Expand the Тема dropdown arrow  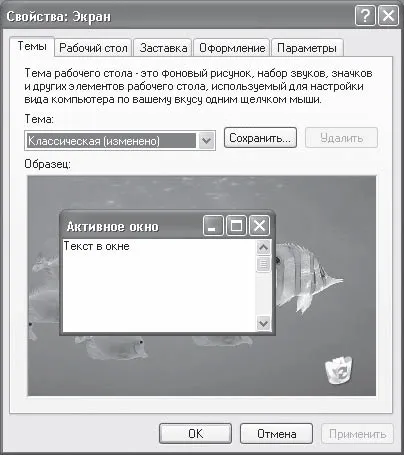[206, 141]
